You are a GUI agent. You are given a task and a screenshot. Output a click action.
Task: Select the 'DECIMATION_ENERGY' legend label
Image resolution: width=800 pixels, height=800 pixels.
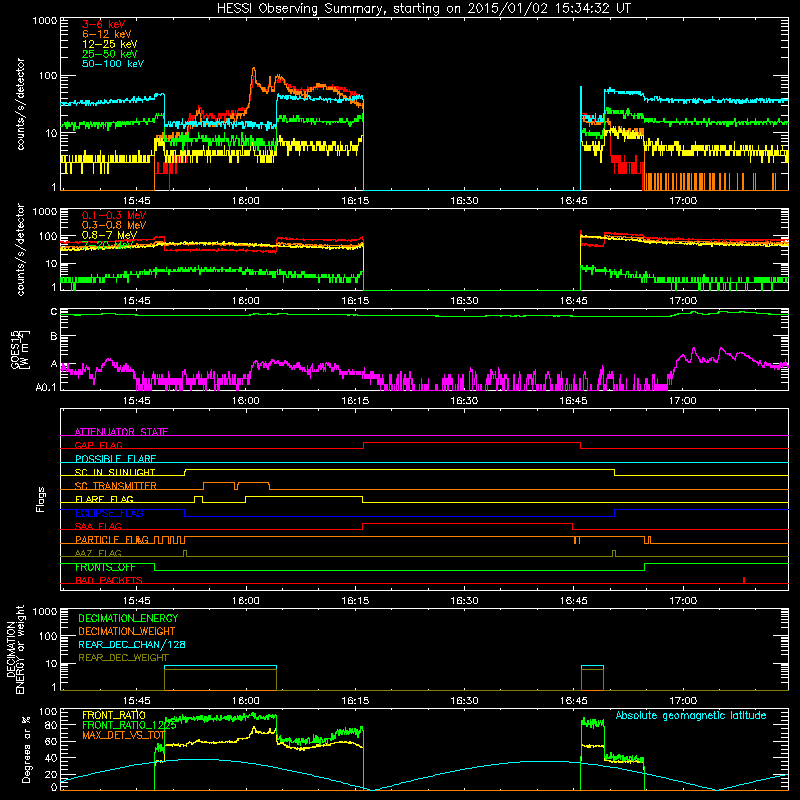tap(128, 618)
